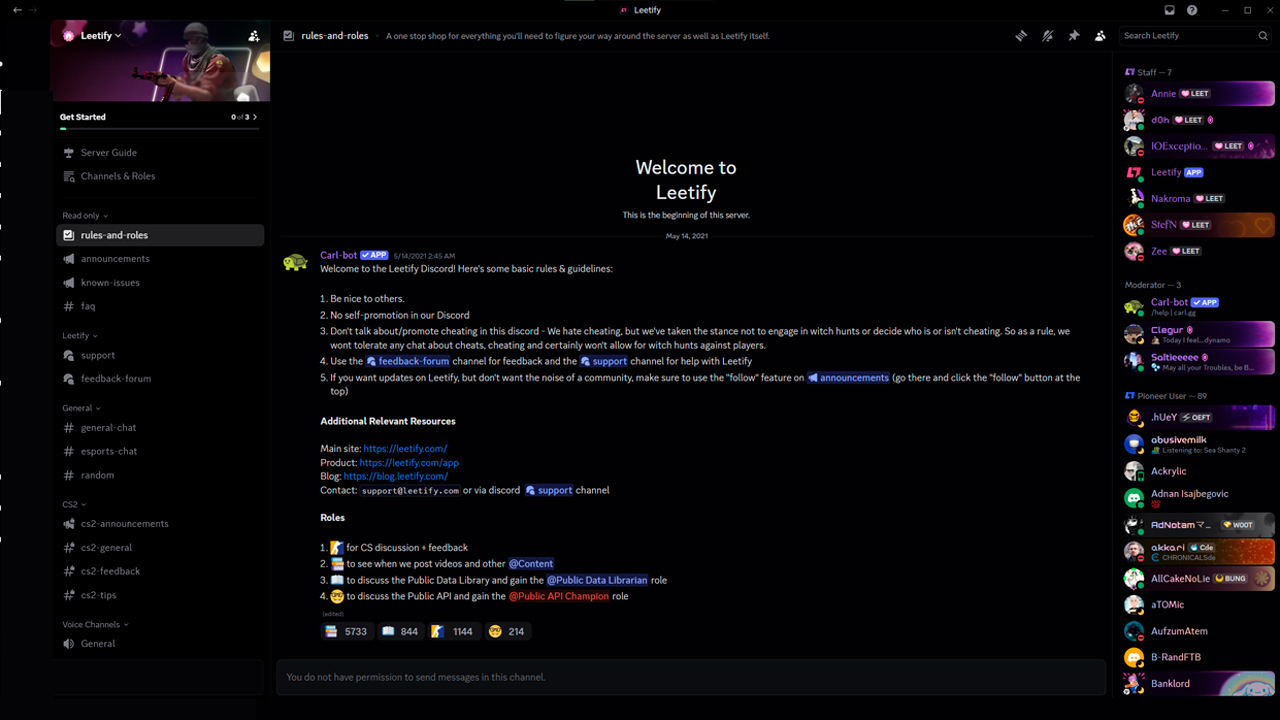Open the cs2-tips channel
Image resolution: width=1280 pixels, height=720 pixels.
coord(160,595)
